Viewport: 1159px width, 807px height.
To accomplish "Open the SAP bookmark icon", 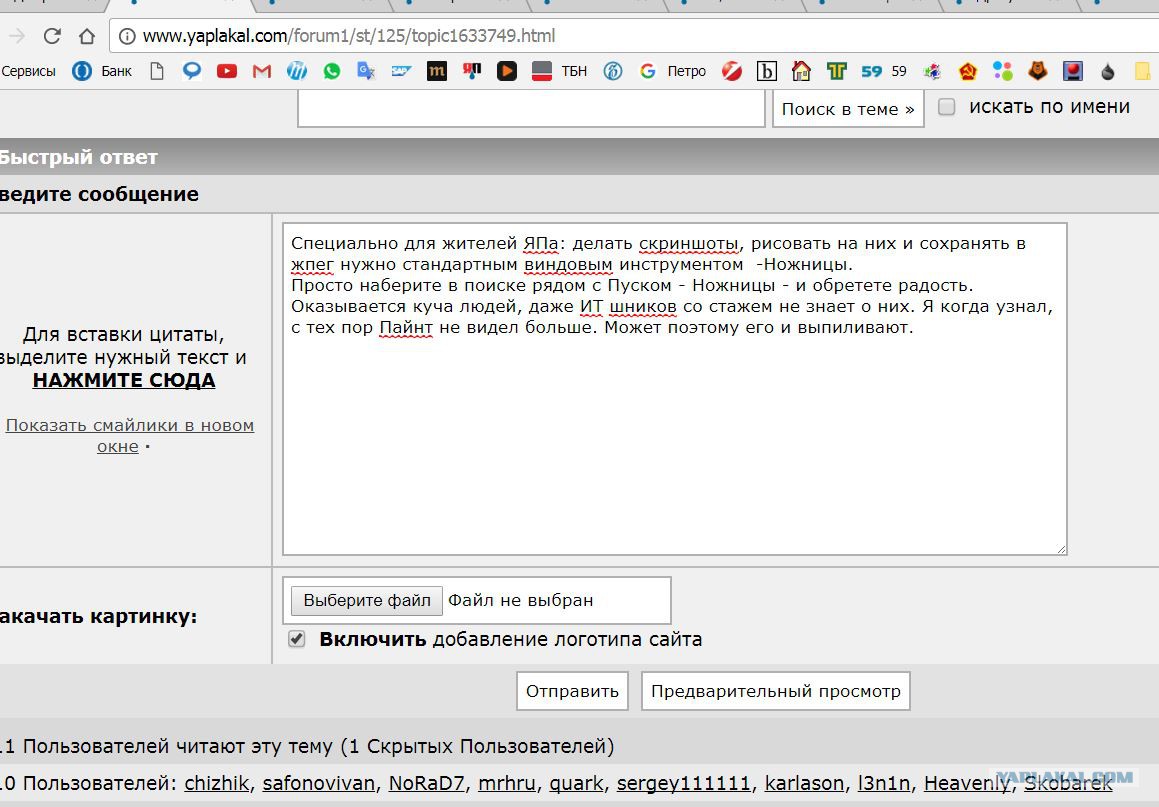I will tap(401, 71).
